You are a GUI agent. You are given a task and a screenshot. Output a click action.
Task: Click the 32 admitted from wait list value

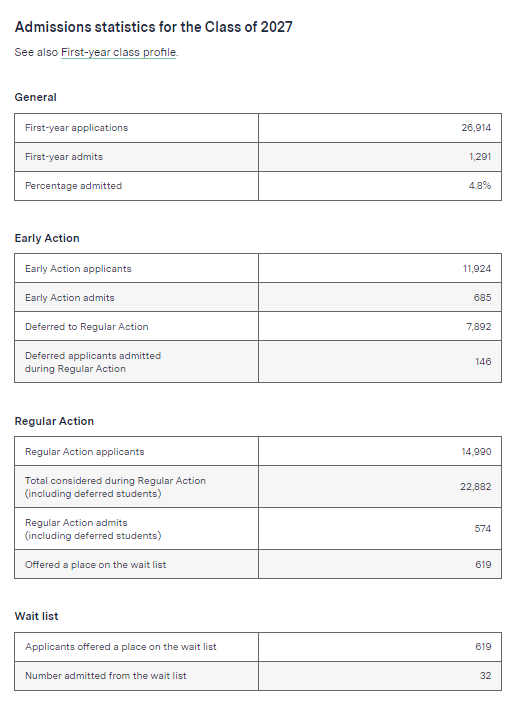click(x=485, y=676)
